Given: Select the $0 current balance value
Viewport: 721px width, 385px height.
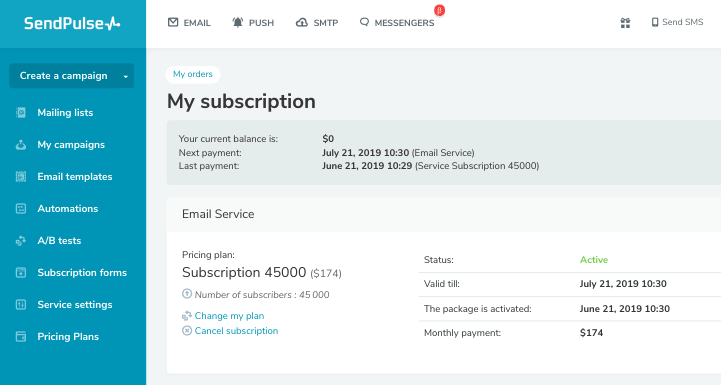Looking at the screenshot, I should pos(328,138).
